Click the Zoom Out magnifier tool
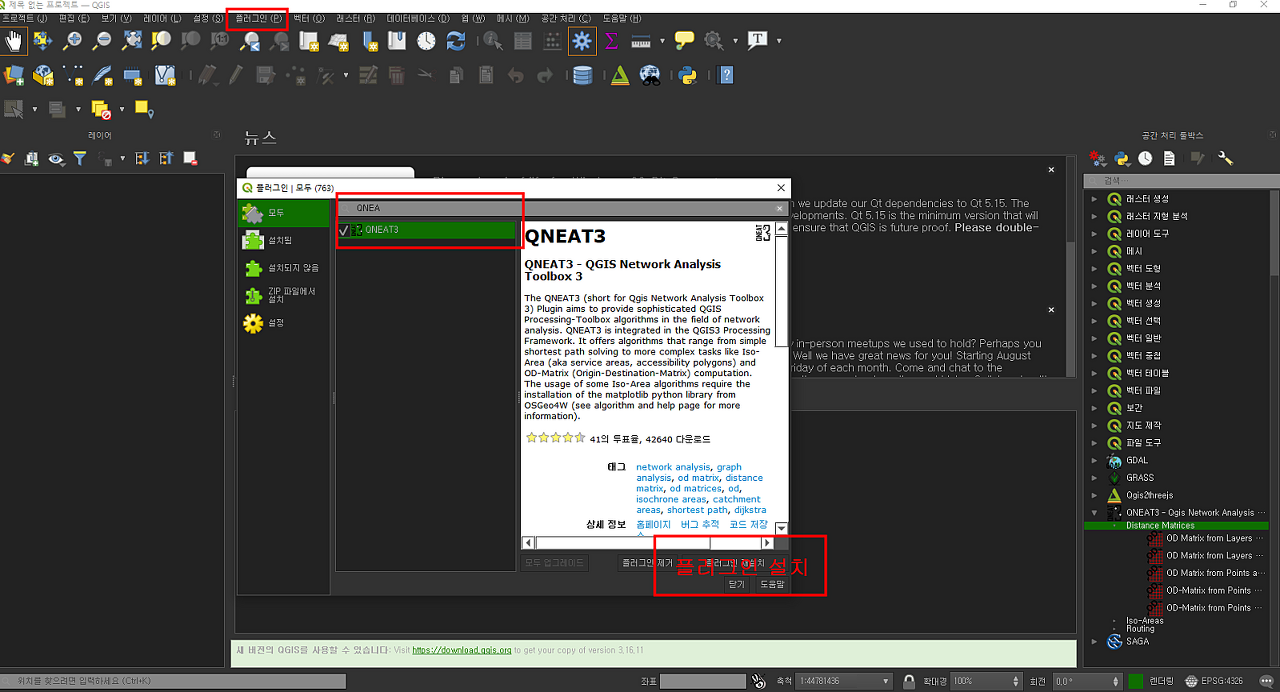The image size is (1280, 692). coord(102,41)
